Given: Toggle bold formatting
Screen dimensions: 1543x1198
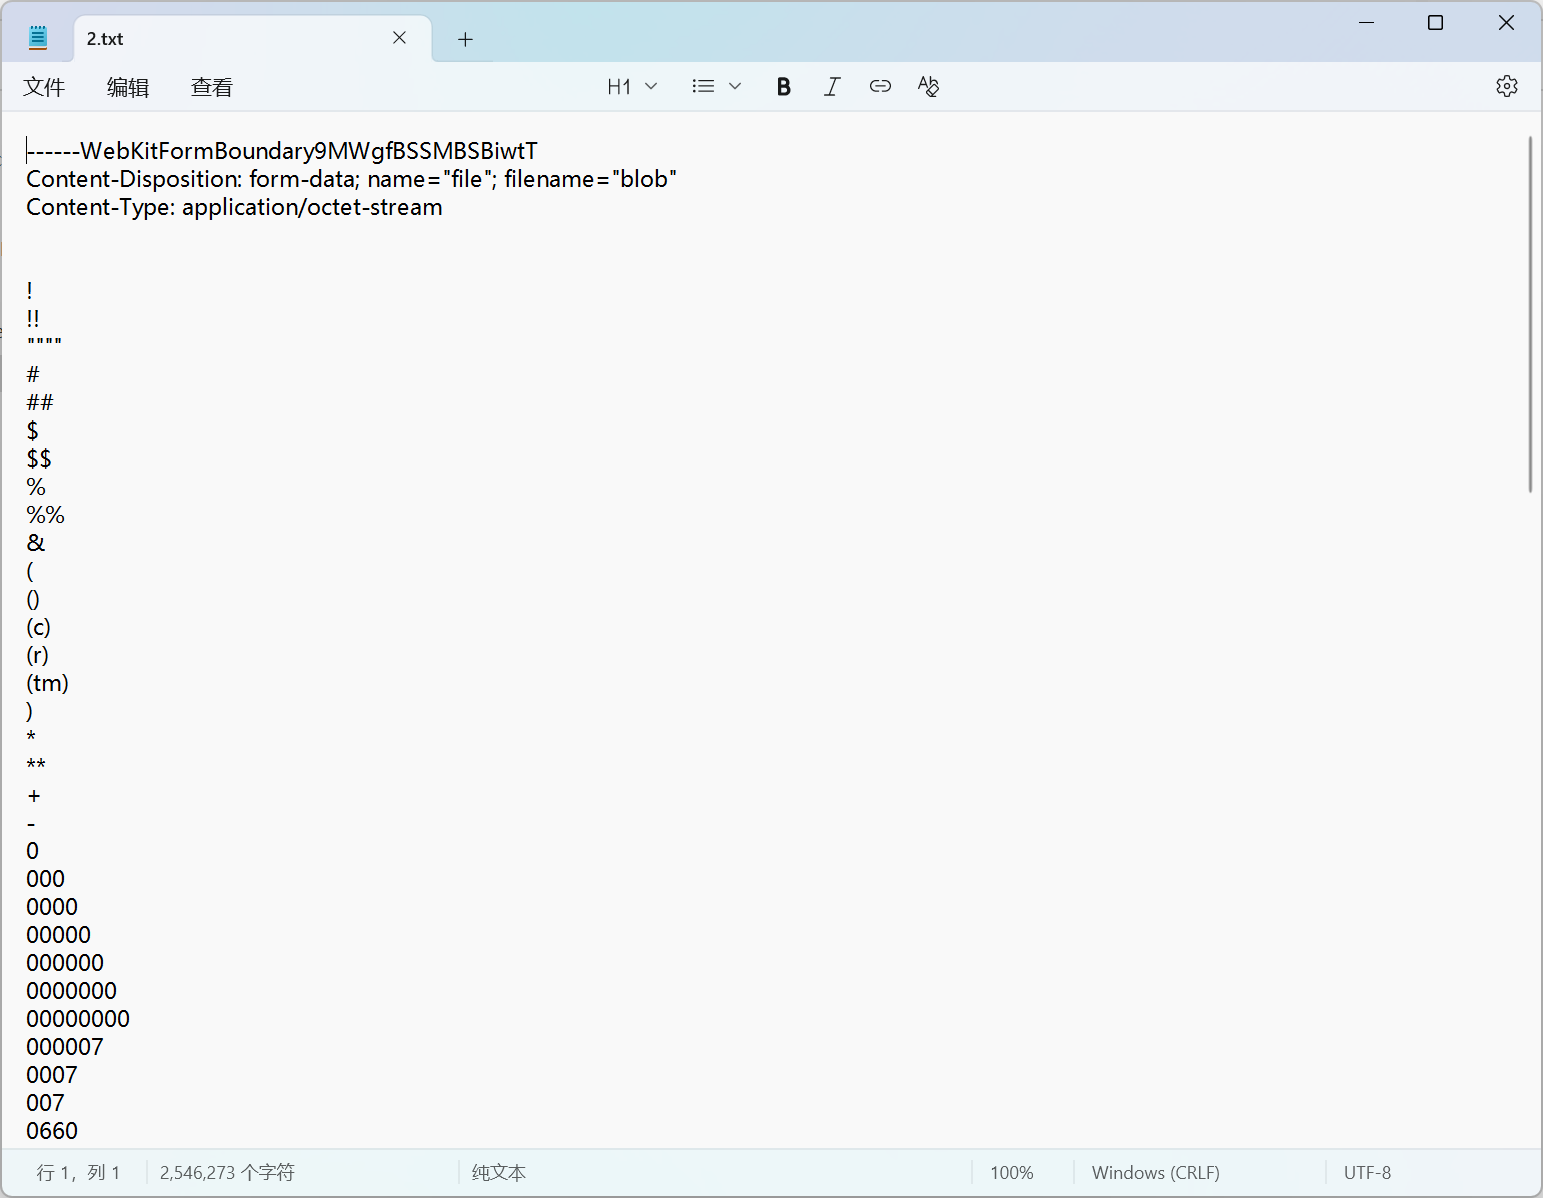Looking at the screenshot, I should (783, 87).
